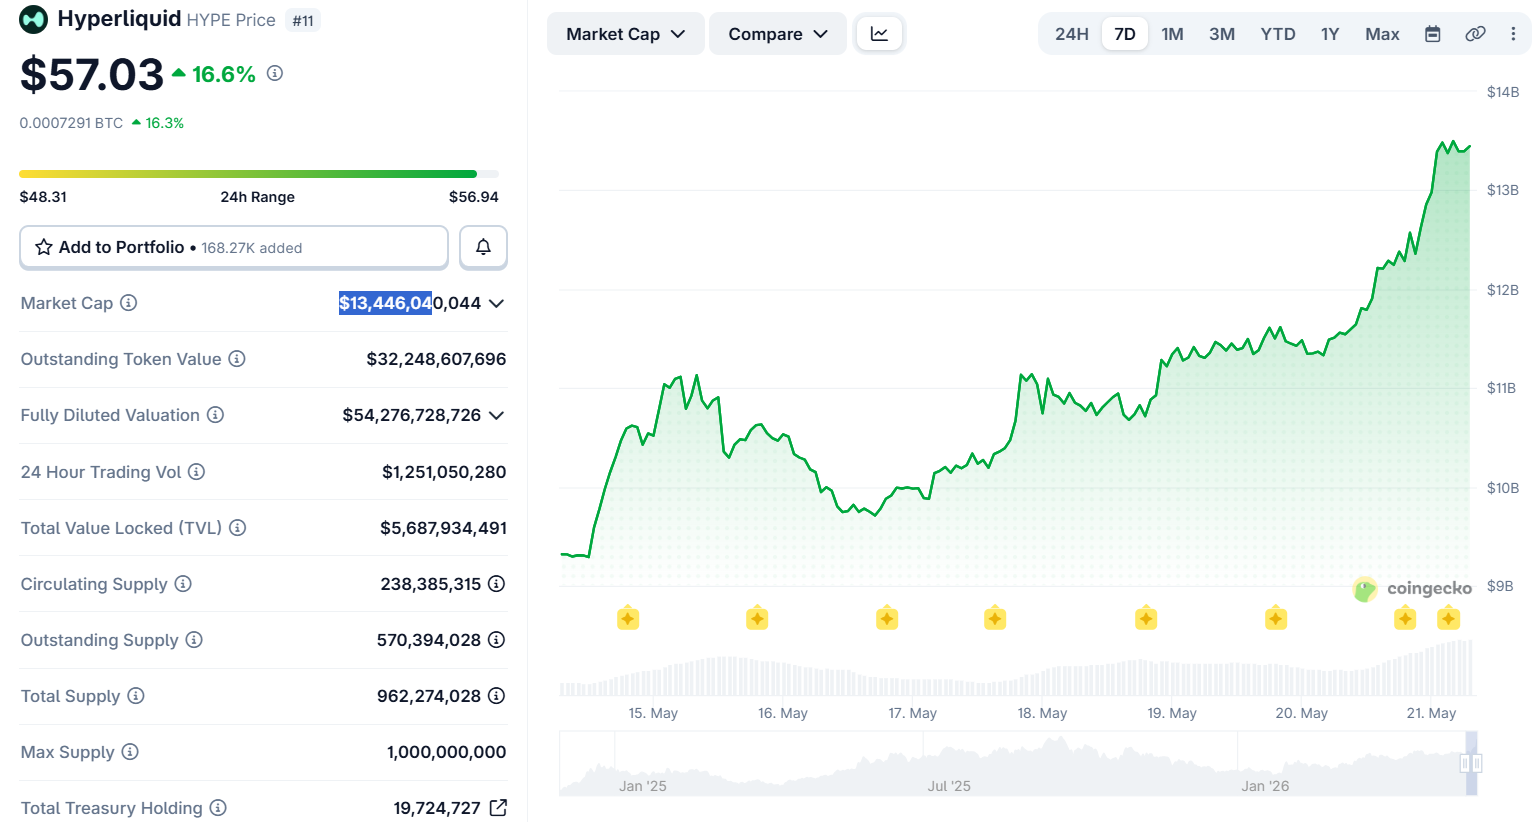Viewport: 1535px width, 822px height.
Task: Click the $57.03 price text
Action: click(x=92, y=75)
